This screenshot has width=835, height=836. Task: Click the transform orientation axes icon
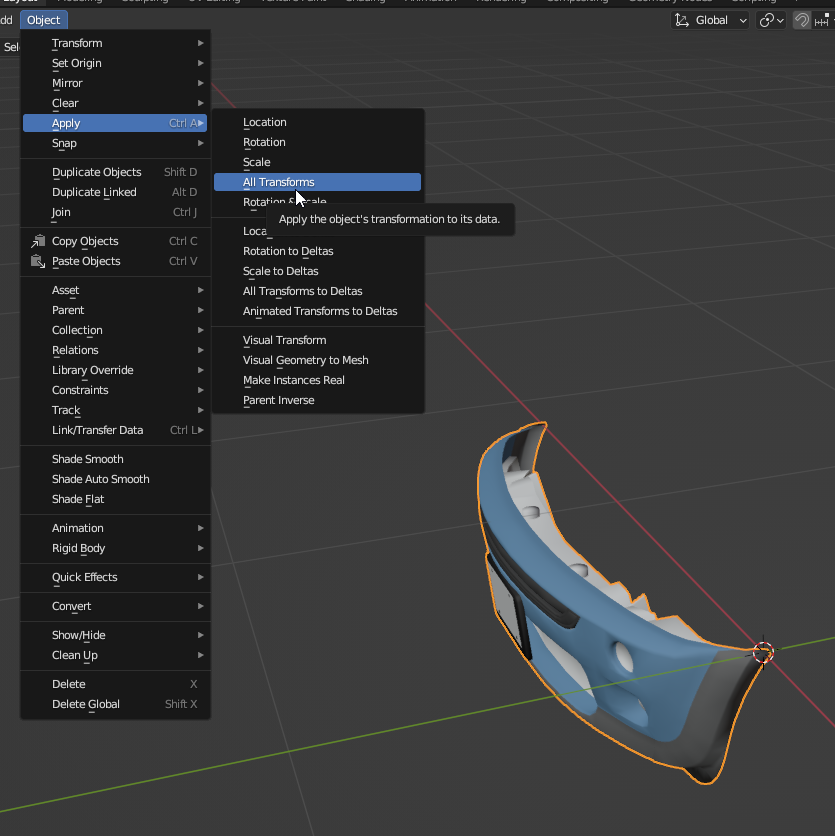[x=682, y=20]
